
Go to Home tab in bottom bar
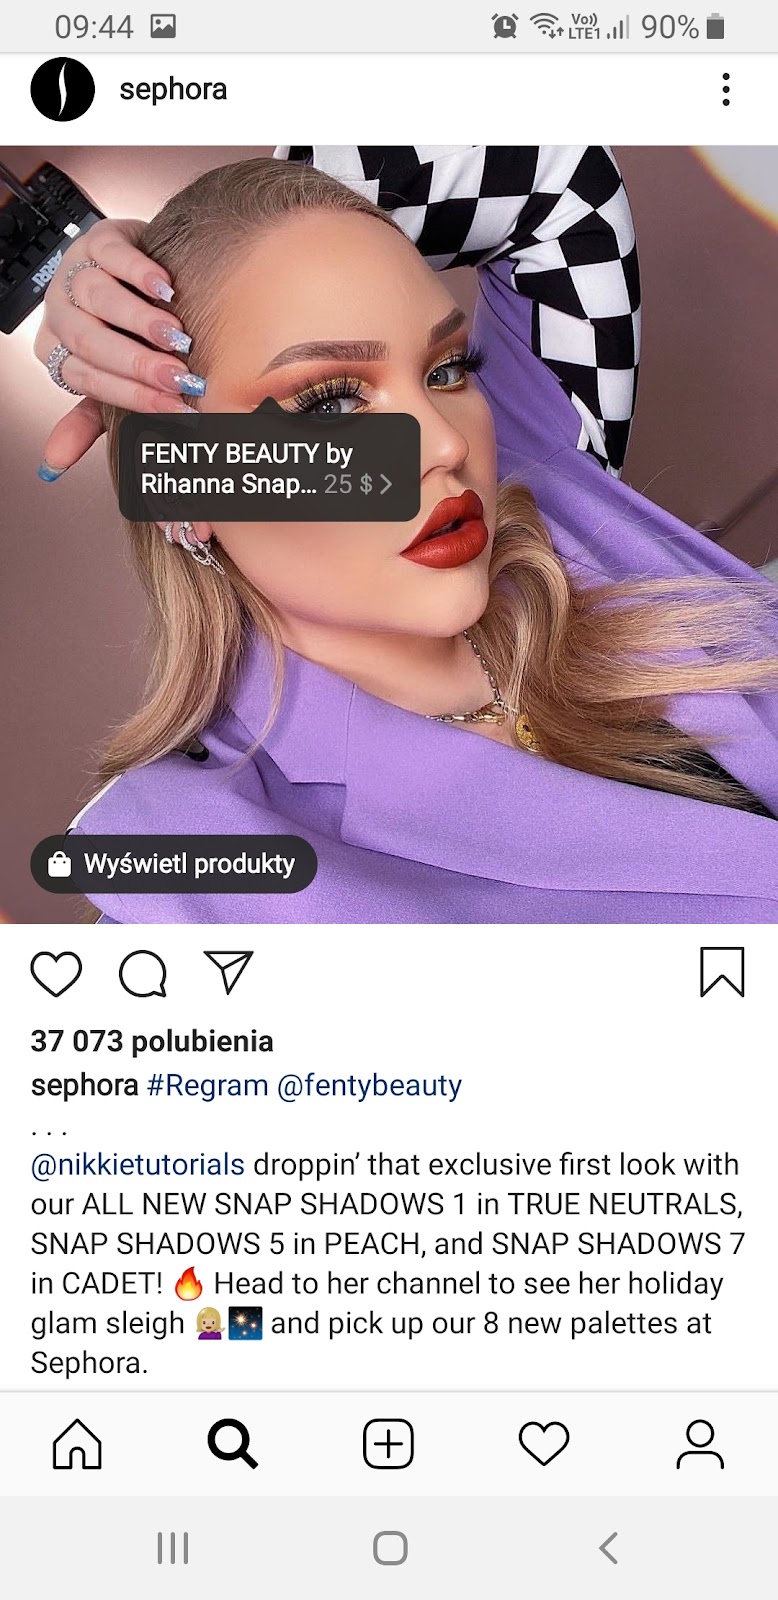(77, 1445)
